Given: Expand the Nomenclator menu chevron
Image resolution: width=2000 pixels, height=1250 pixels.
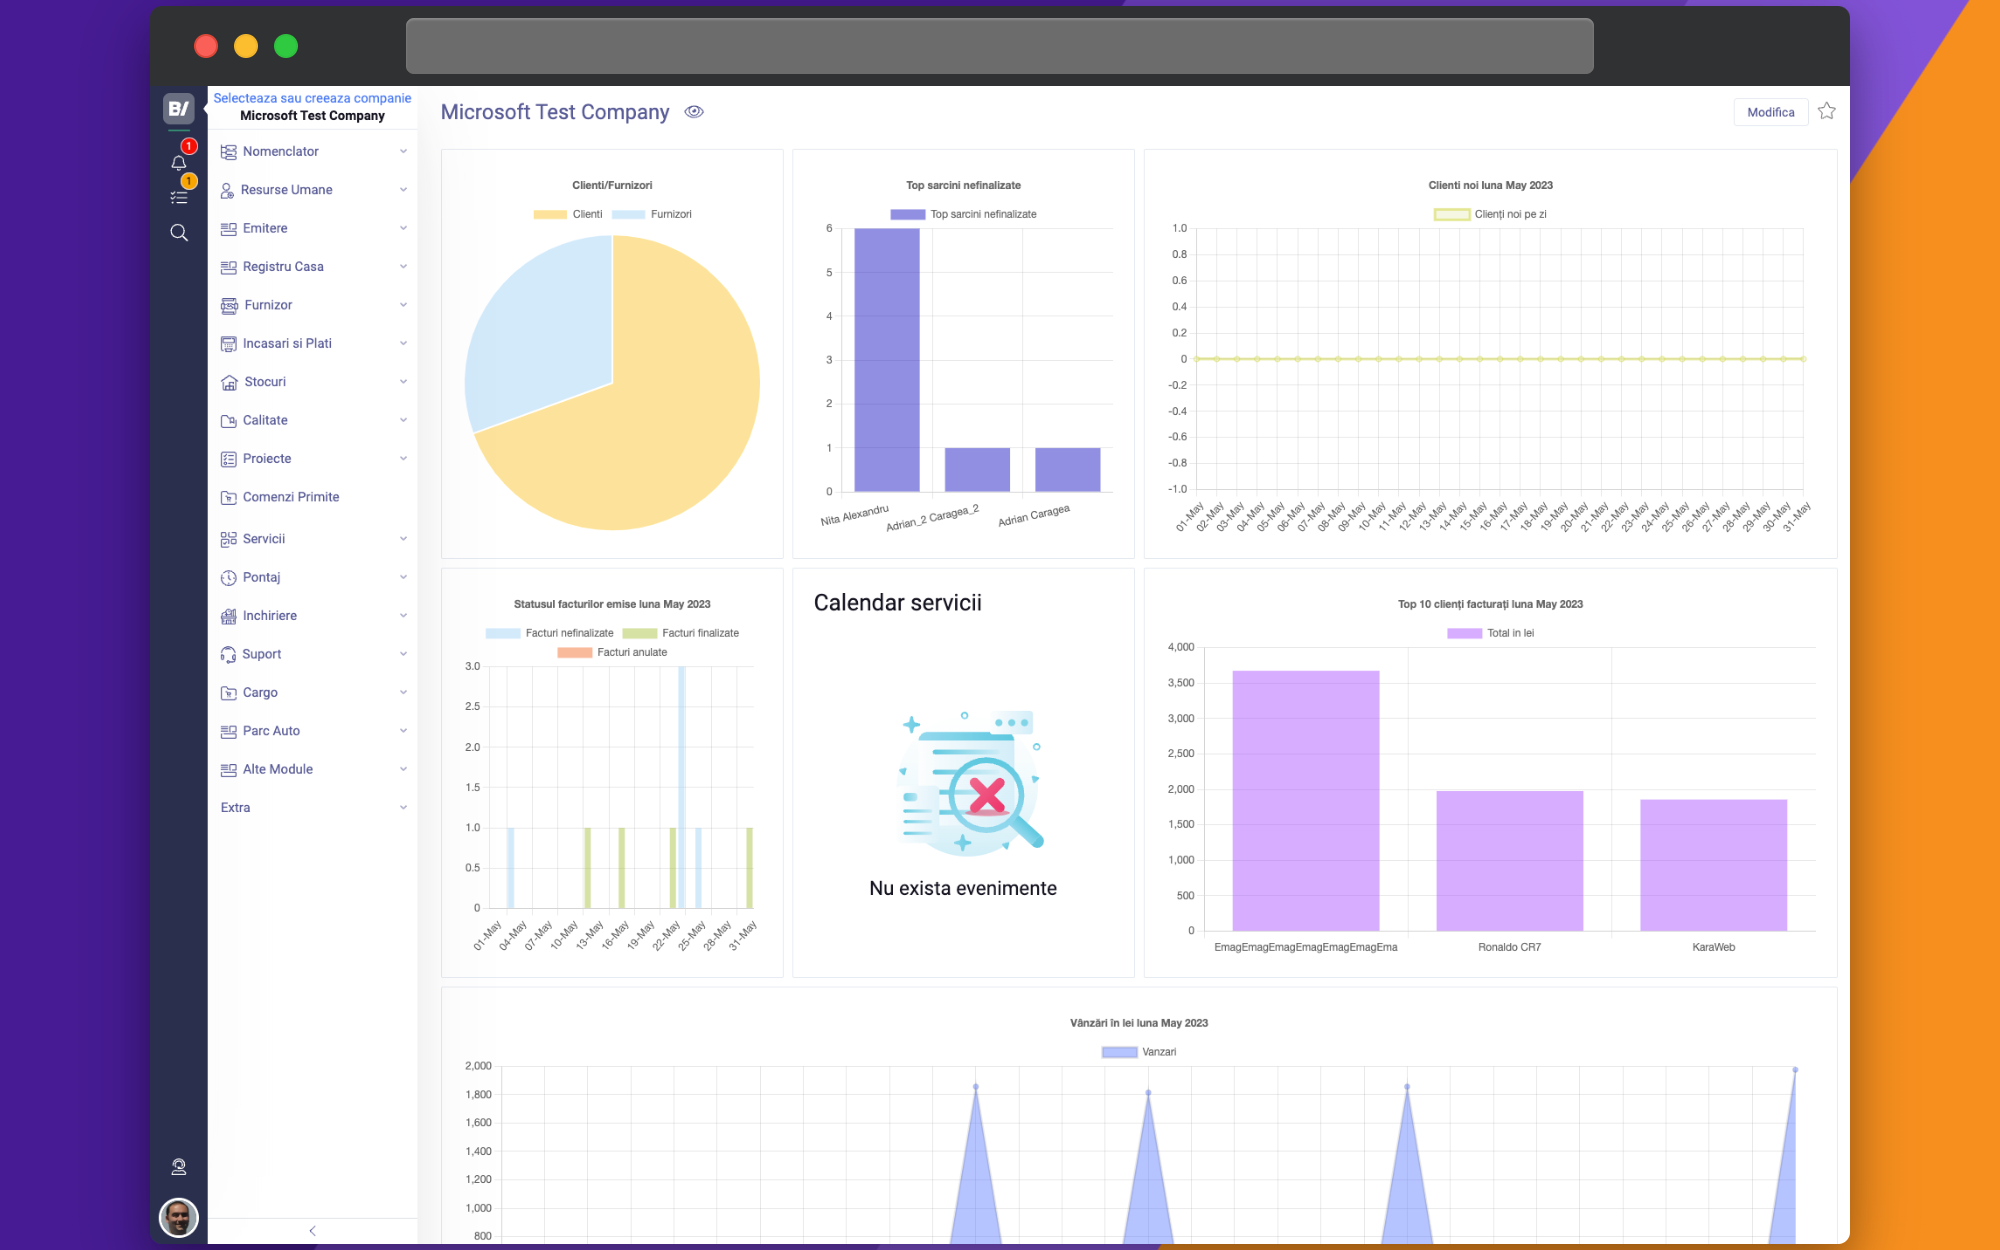Looking at the screenshot, I should [x=403, y=151].
